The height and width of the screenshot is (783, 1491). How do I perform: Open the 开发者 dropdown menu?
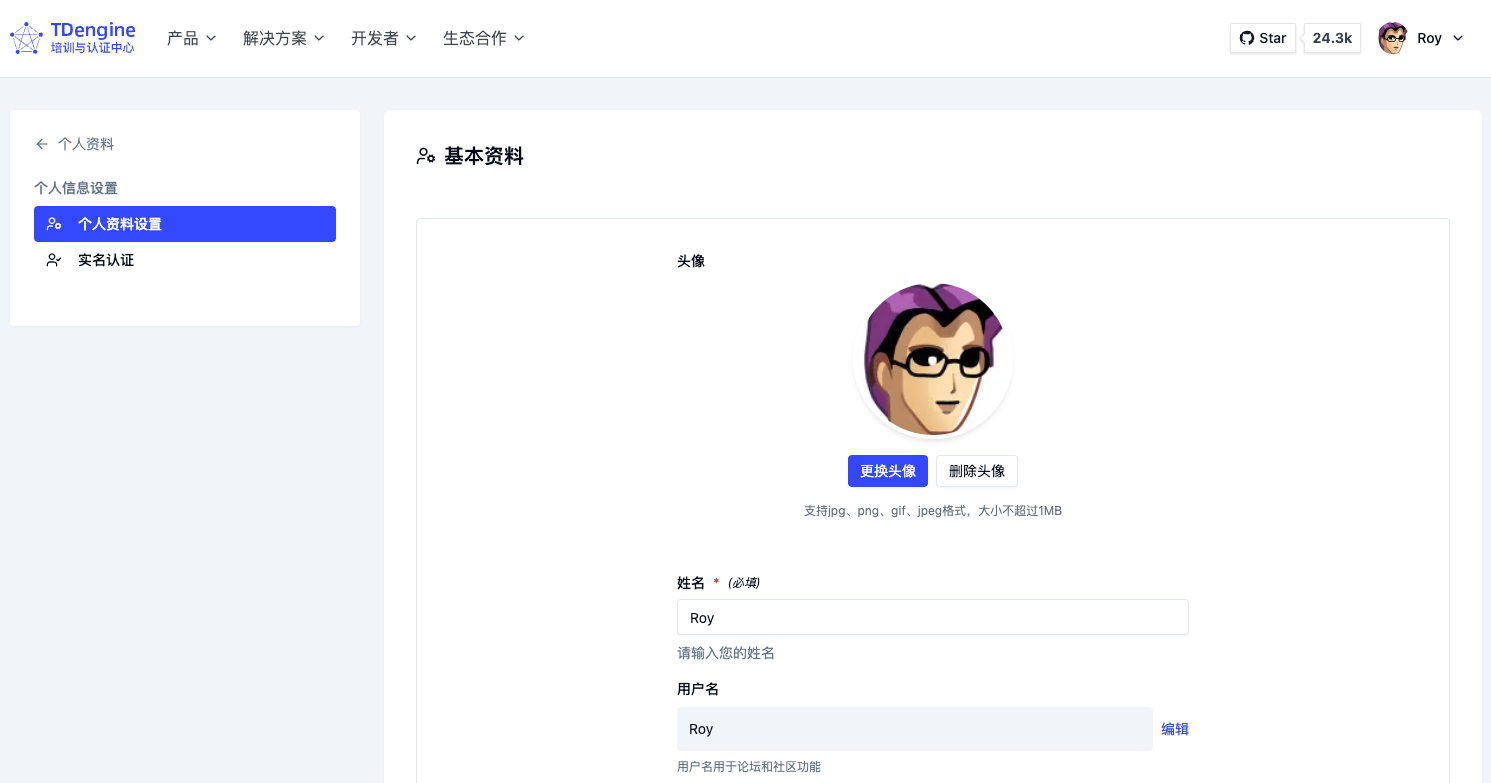(383, 38)
